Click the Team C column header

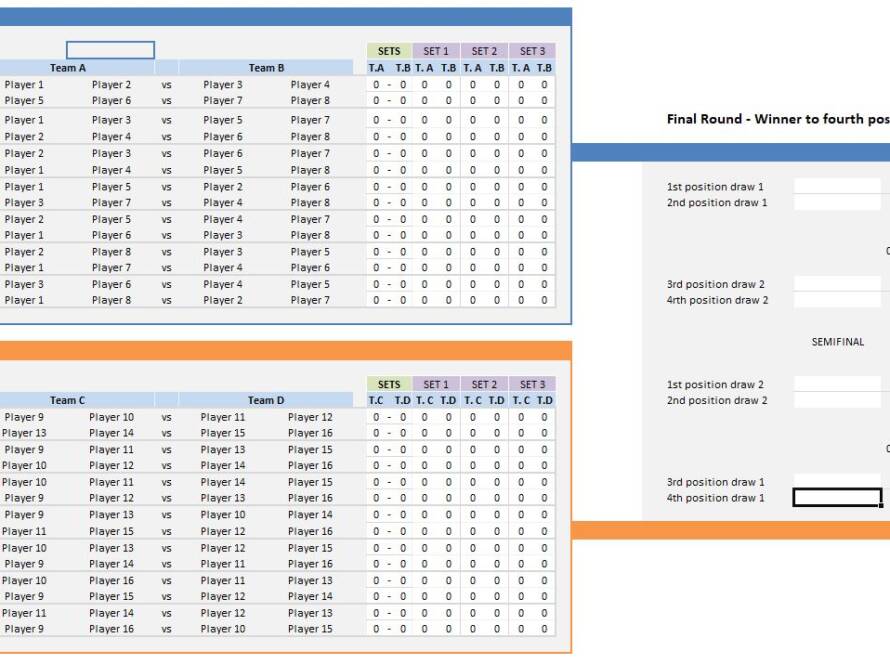point(68,400)
